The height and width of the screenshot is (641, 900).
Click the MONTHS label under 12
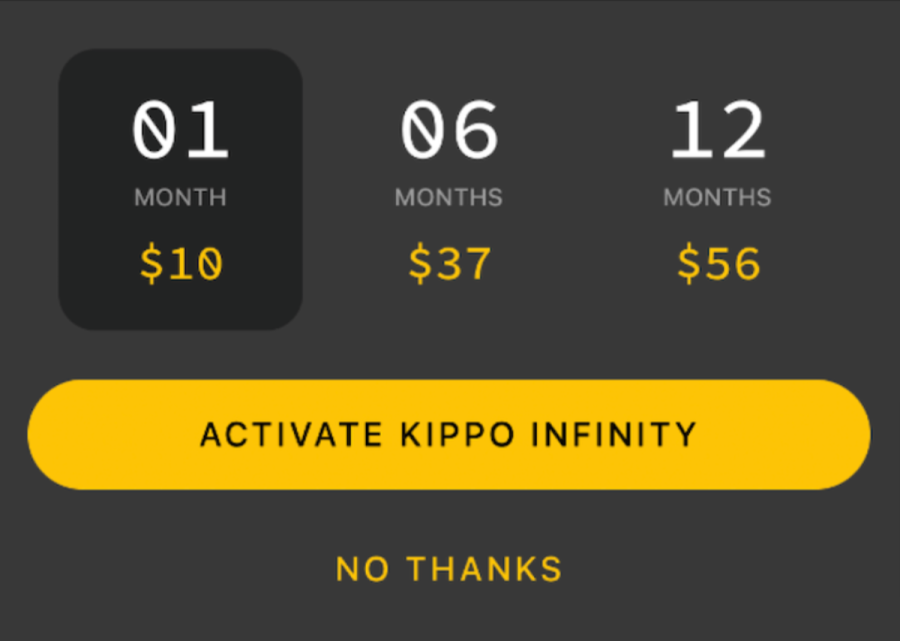tap(718, 197)
